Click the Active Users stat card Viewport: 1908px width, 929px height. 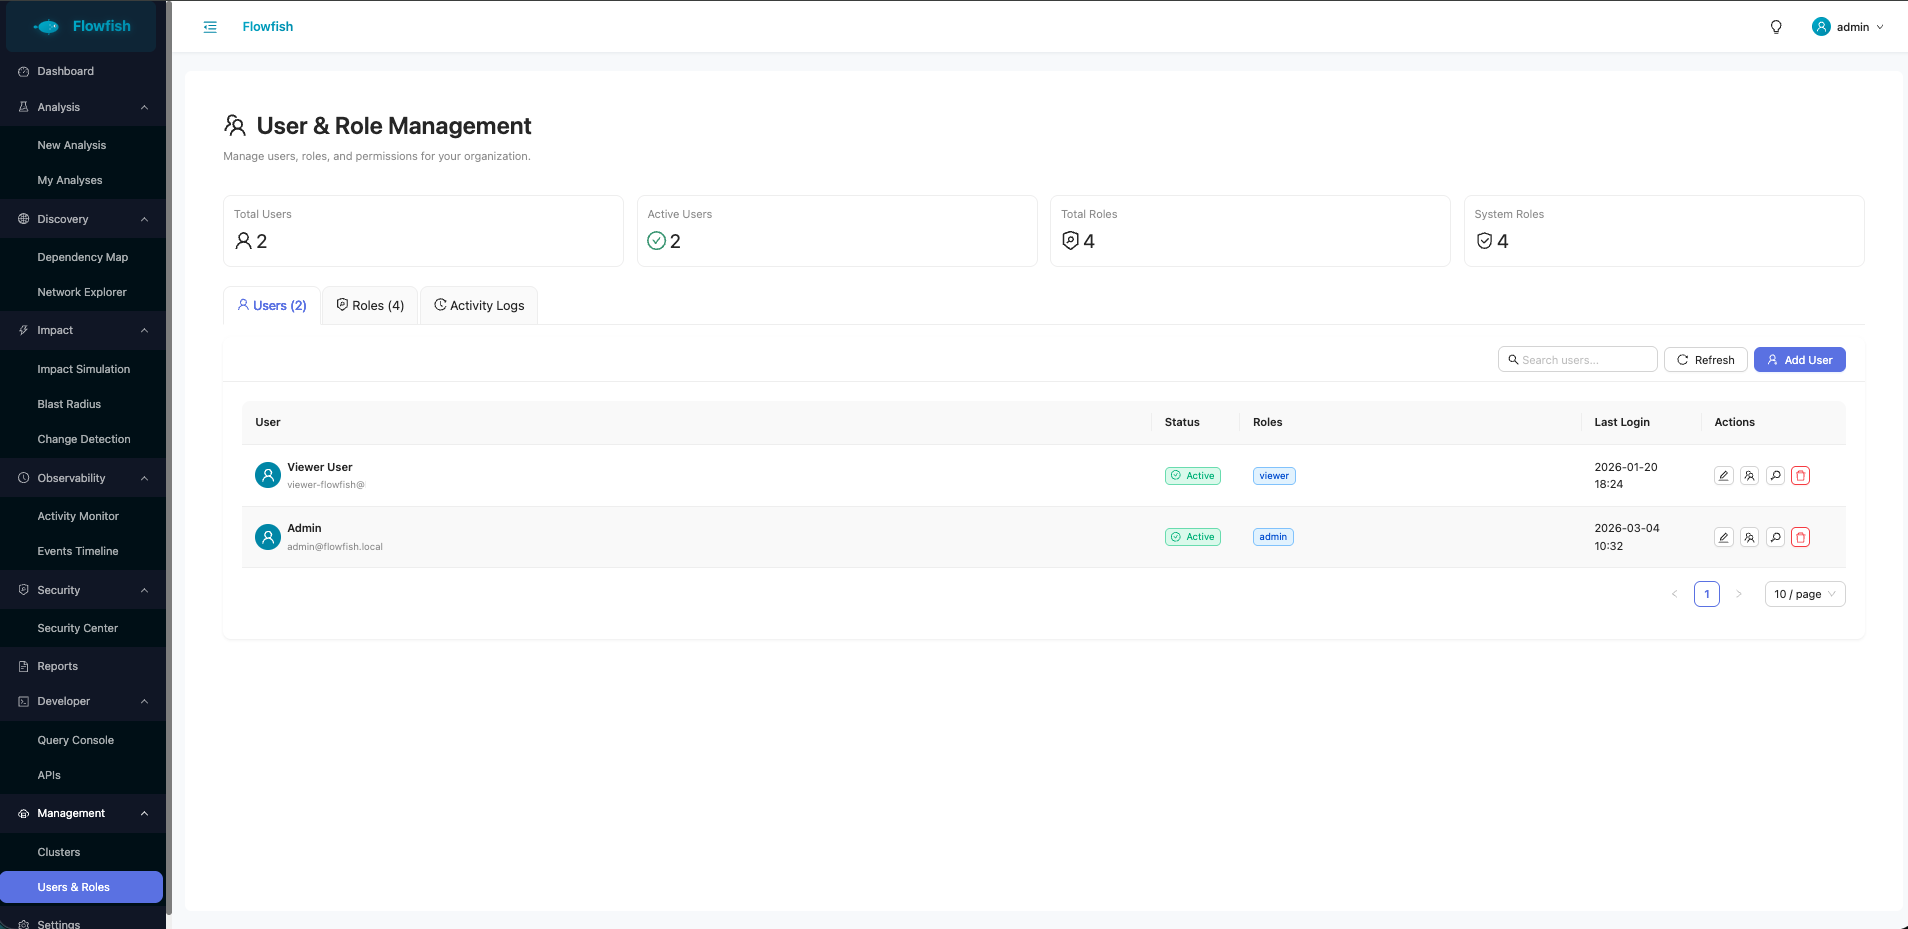click(837, 231)
